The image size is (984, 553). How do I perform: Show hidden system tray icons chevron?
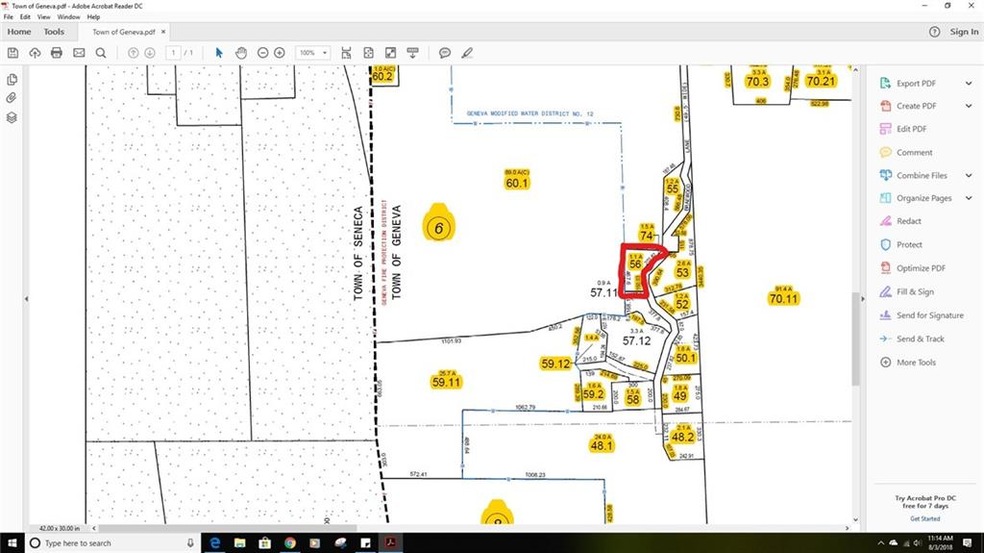pos(880,543)
